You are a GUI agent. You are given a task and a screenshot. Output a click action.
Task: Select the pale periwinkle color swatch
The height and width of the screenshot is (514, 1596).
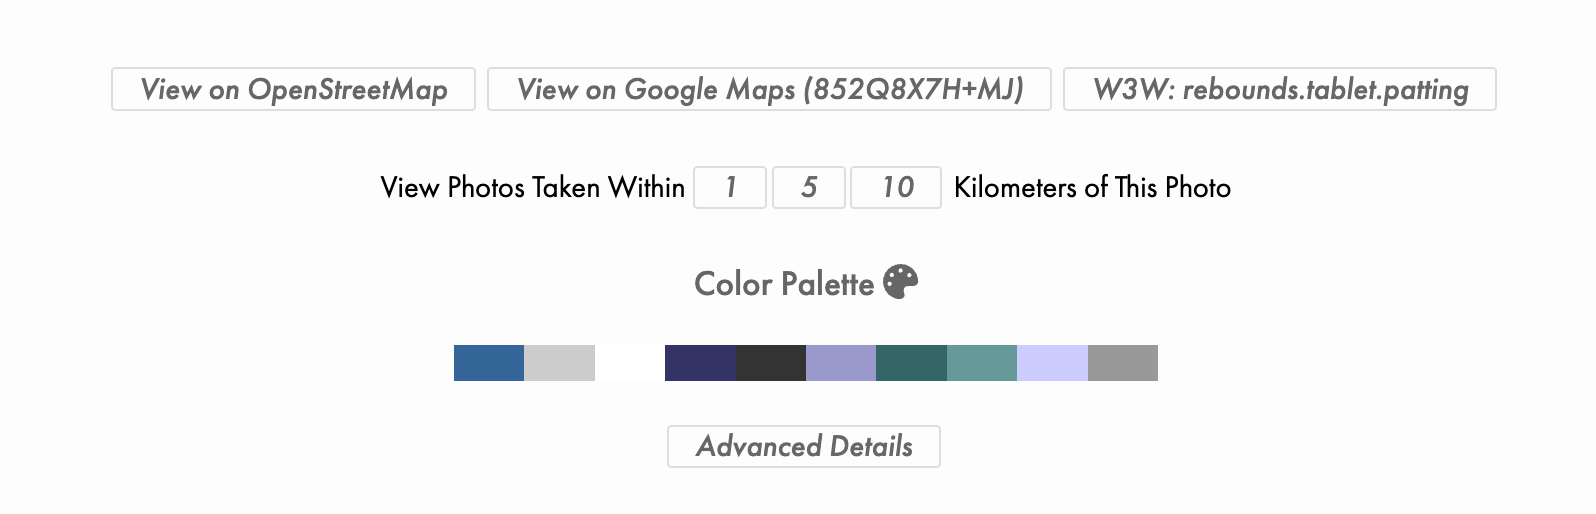click(1052, 363)
